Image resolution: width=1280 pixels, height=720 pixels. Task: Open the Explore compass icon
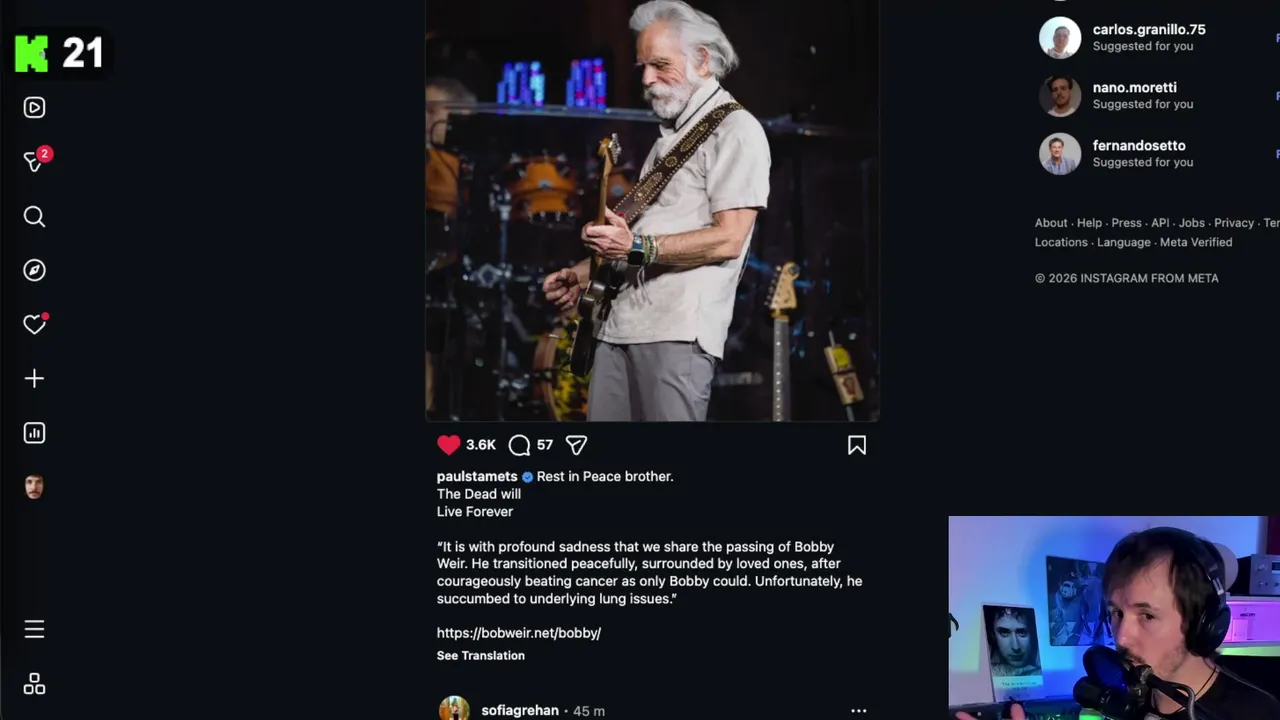[34, 271]
